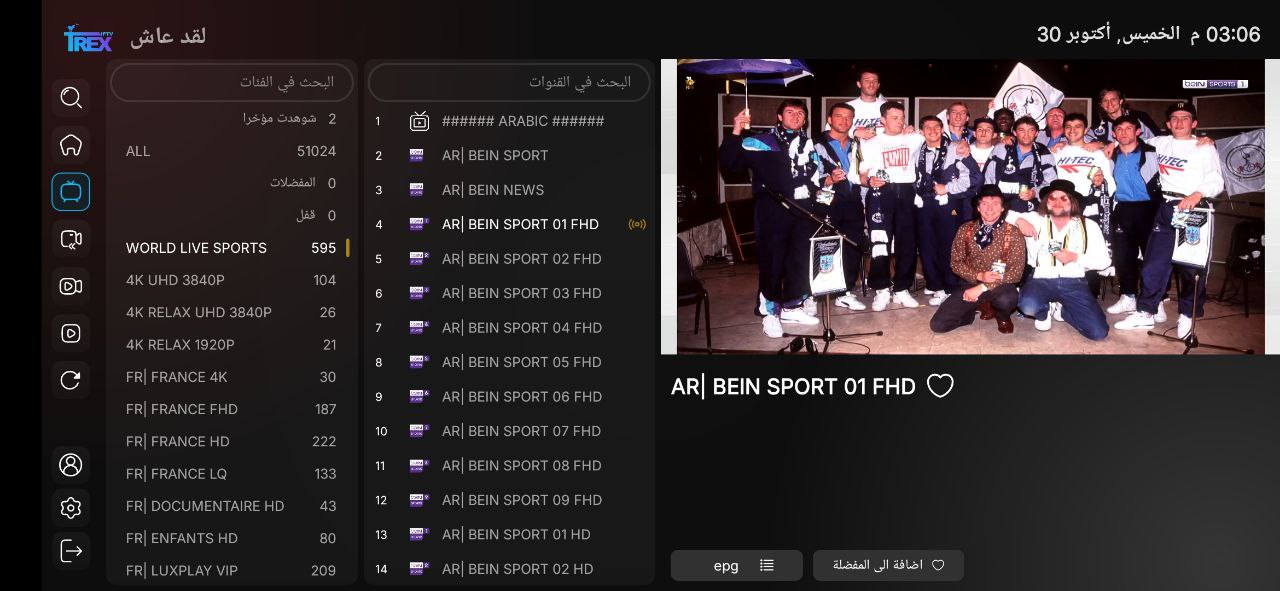Select FR| FRANCE FHD category

(232, 409)
